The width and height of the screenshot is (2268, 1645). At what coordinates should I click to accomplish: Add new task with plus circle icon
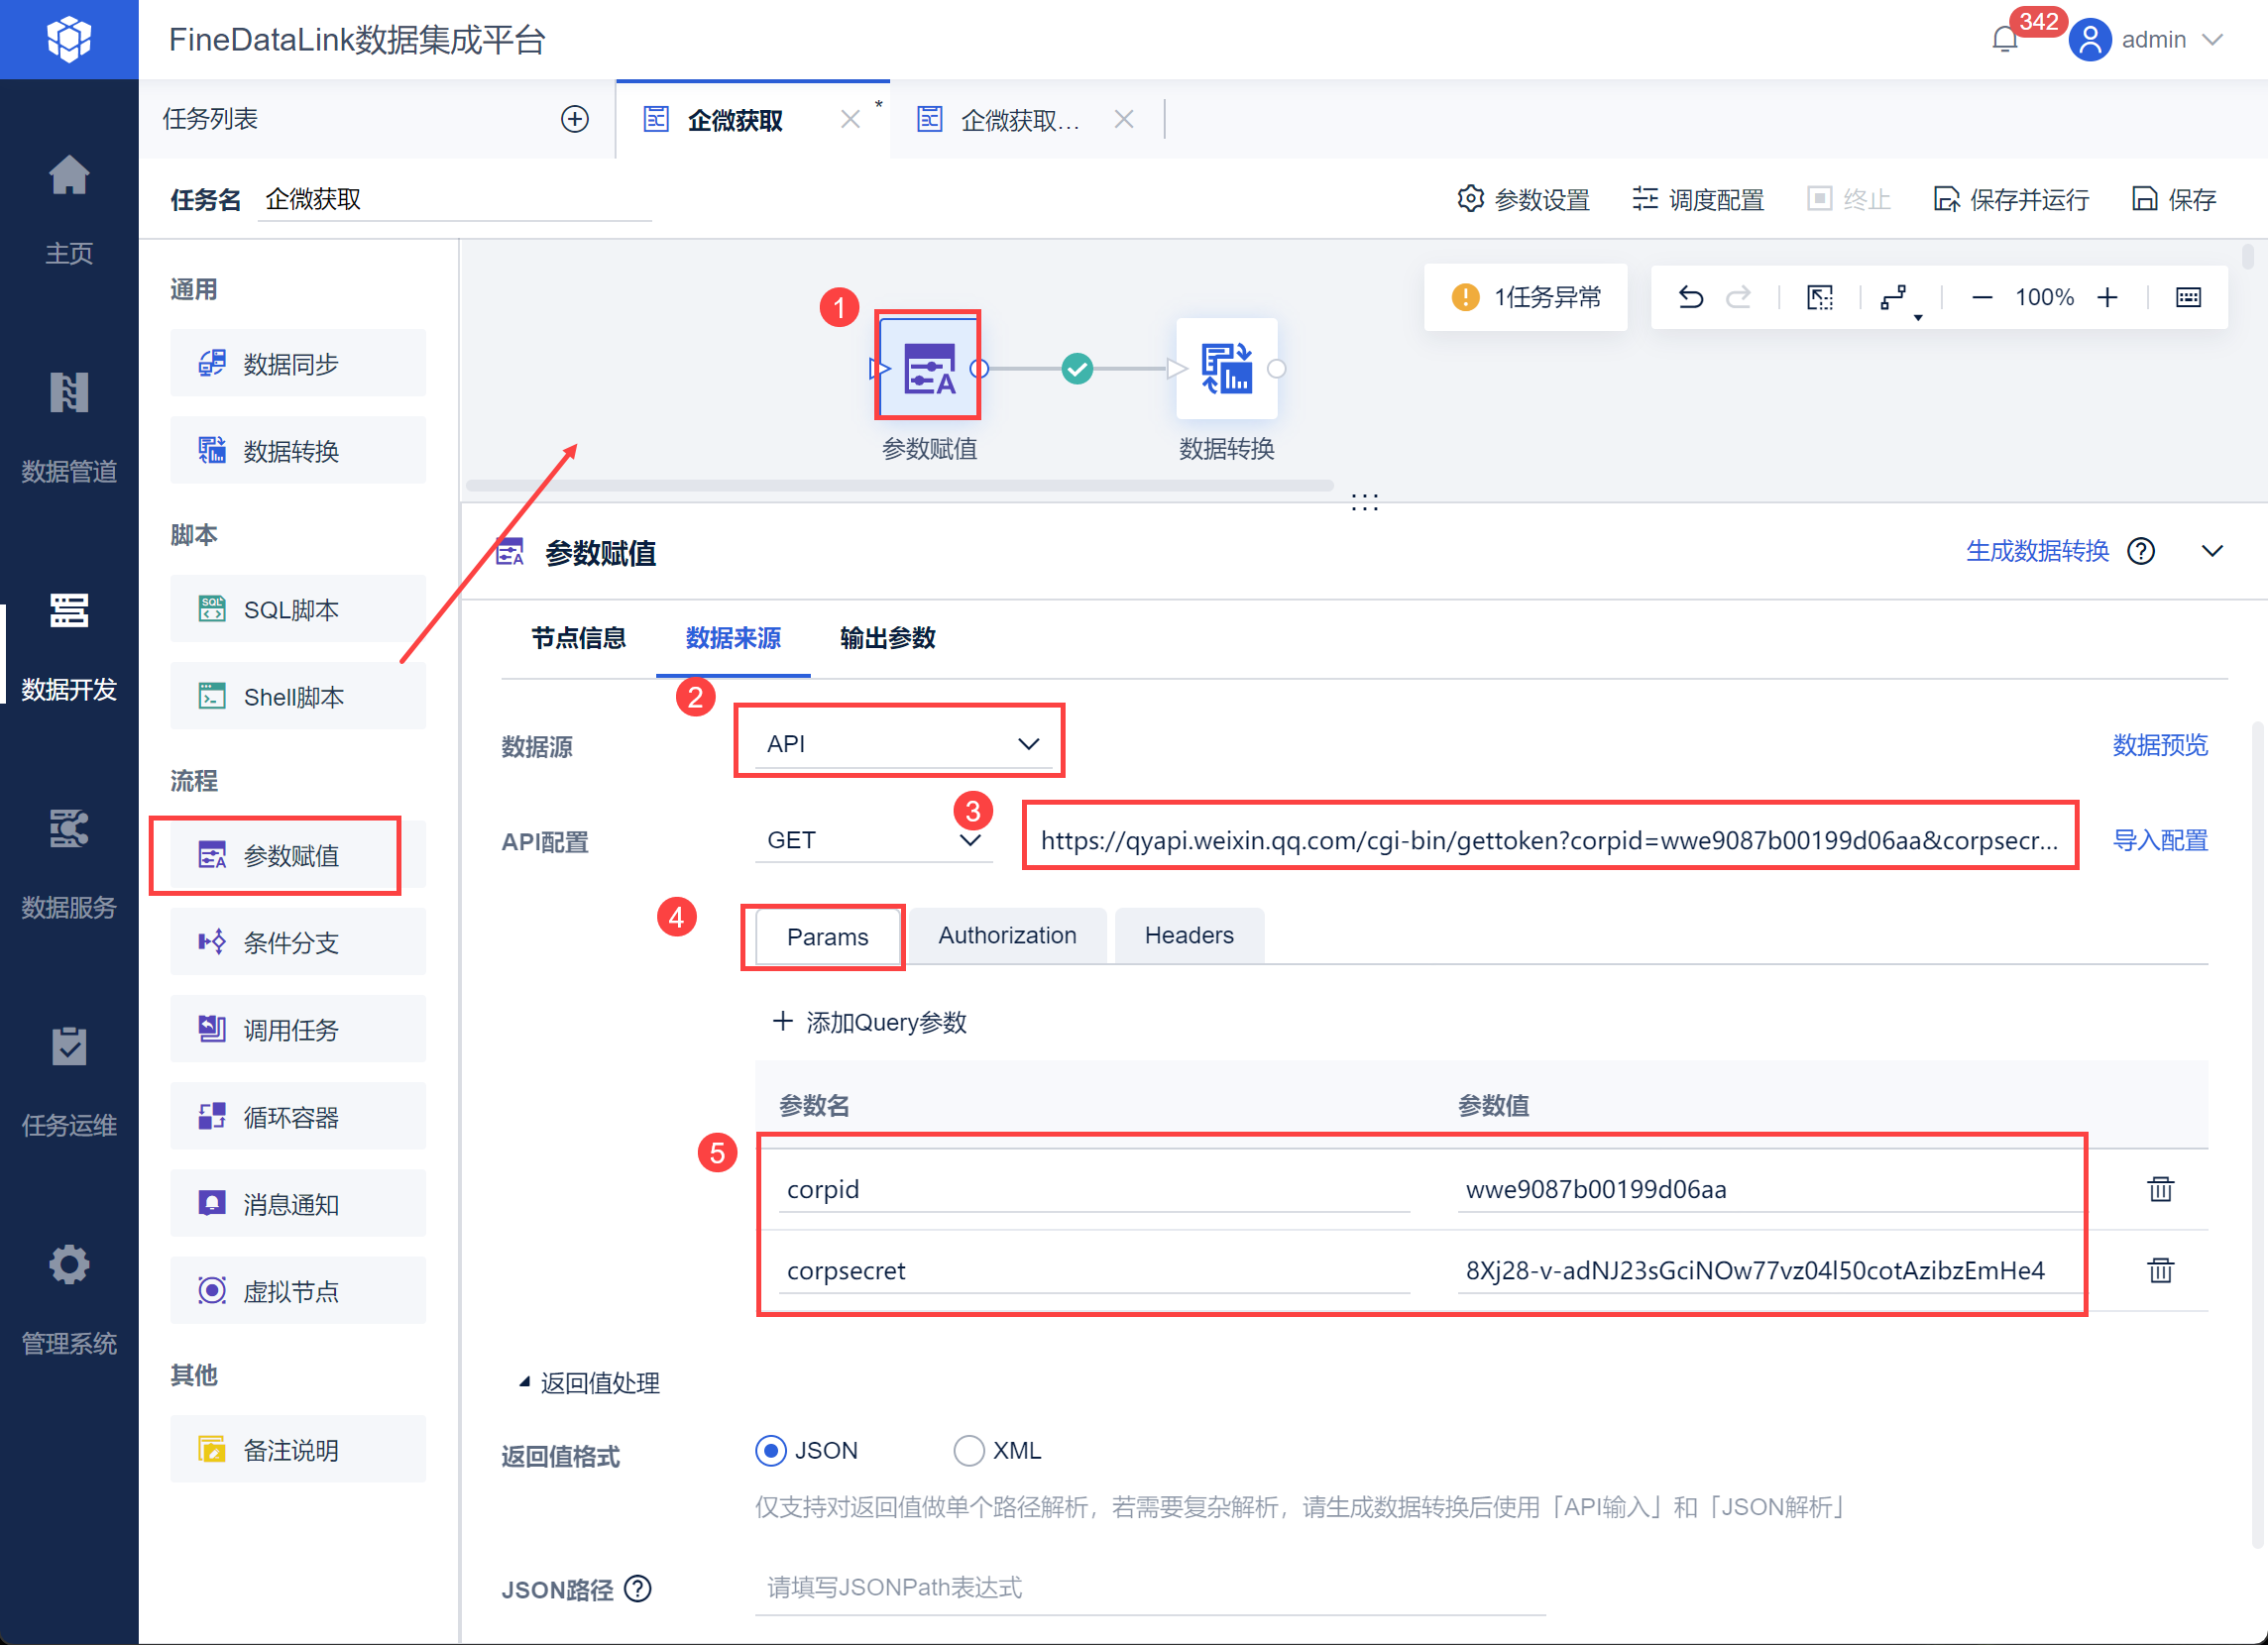pos(574,119)
